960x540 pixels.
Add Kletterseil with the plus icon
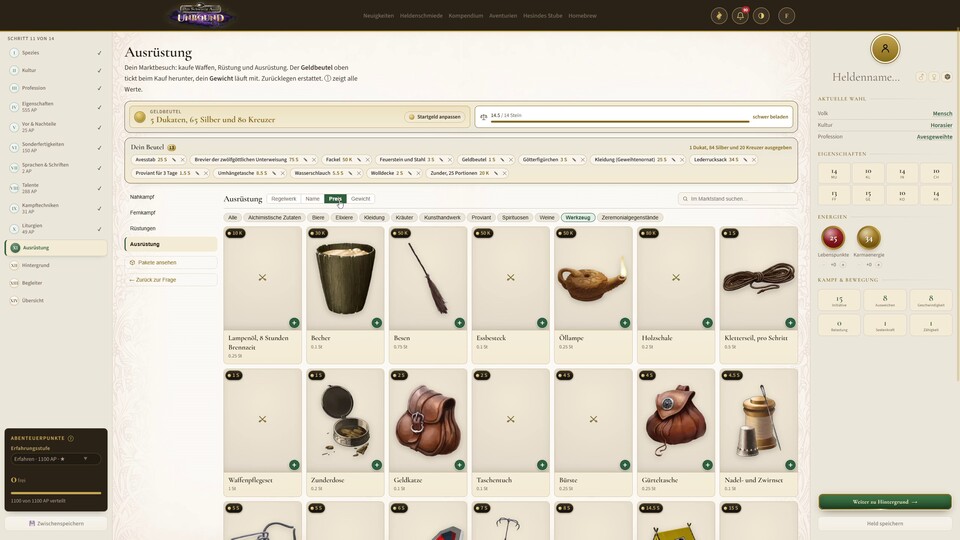pyautogui.click(x=790, y=323)
